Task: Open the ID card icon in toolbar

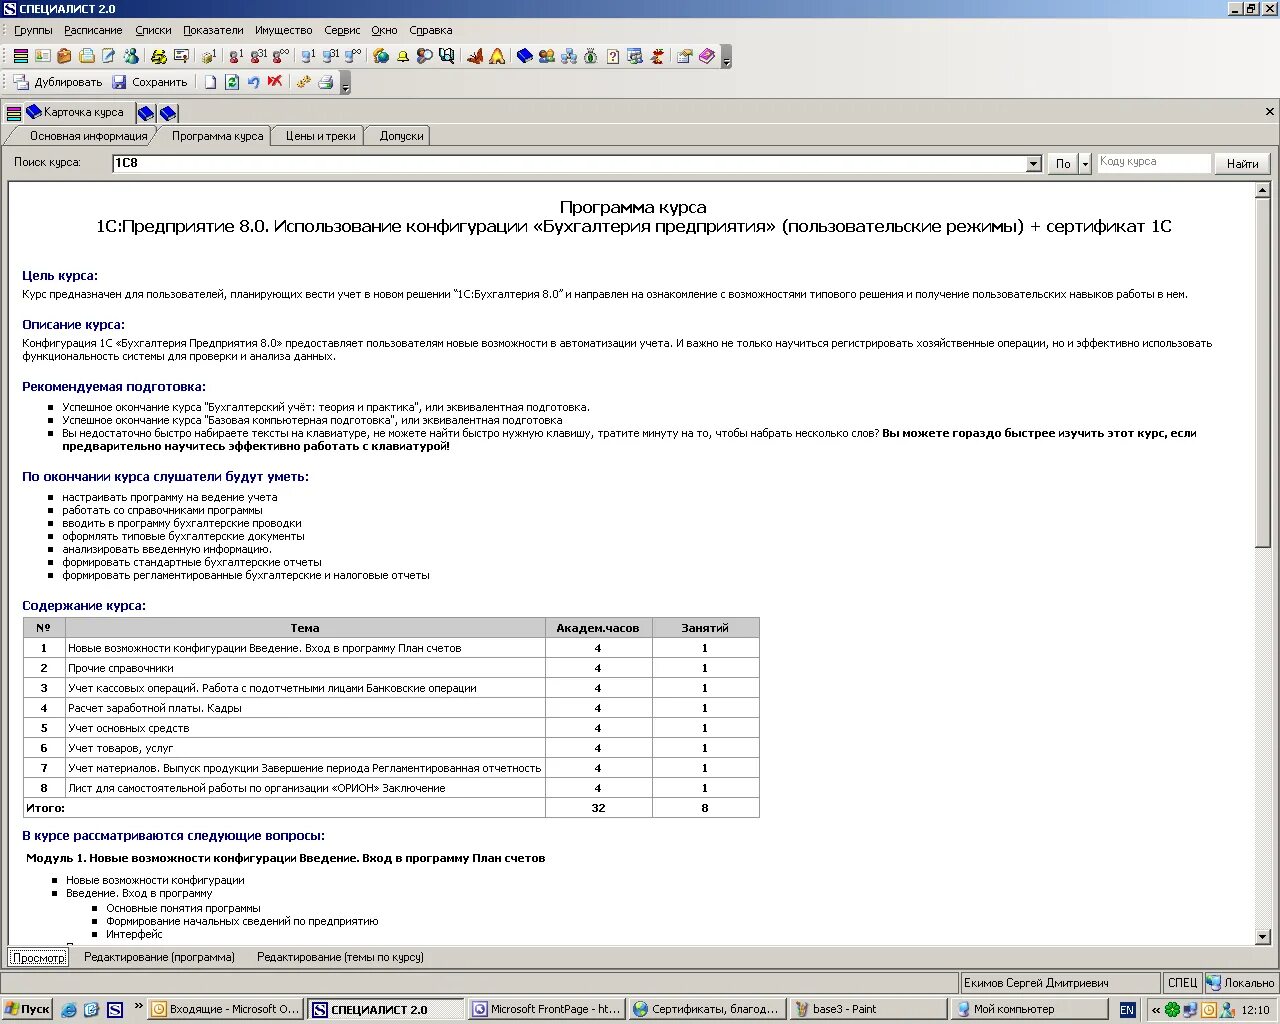Action: coord(43,56)
